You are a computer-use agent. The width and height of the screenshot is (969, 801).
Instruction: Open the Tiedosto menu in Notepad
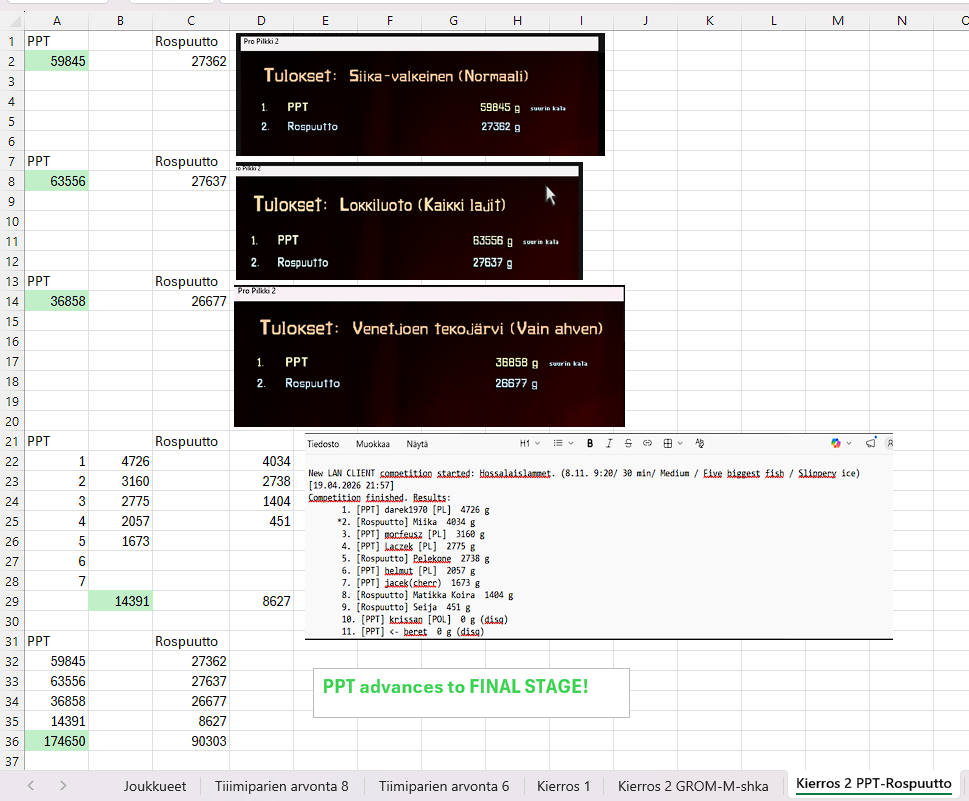point(323,443)
